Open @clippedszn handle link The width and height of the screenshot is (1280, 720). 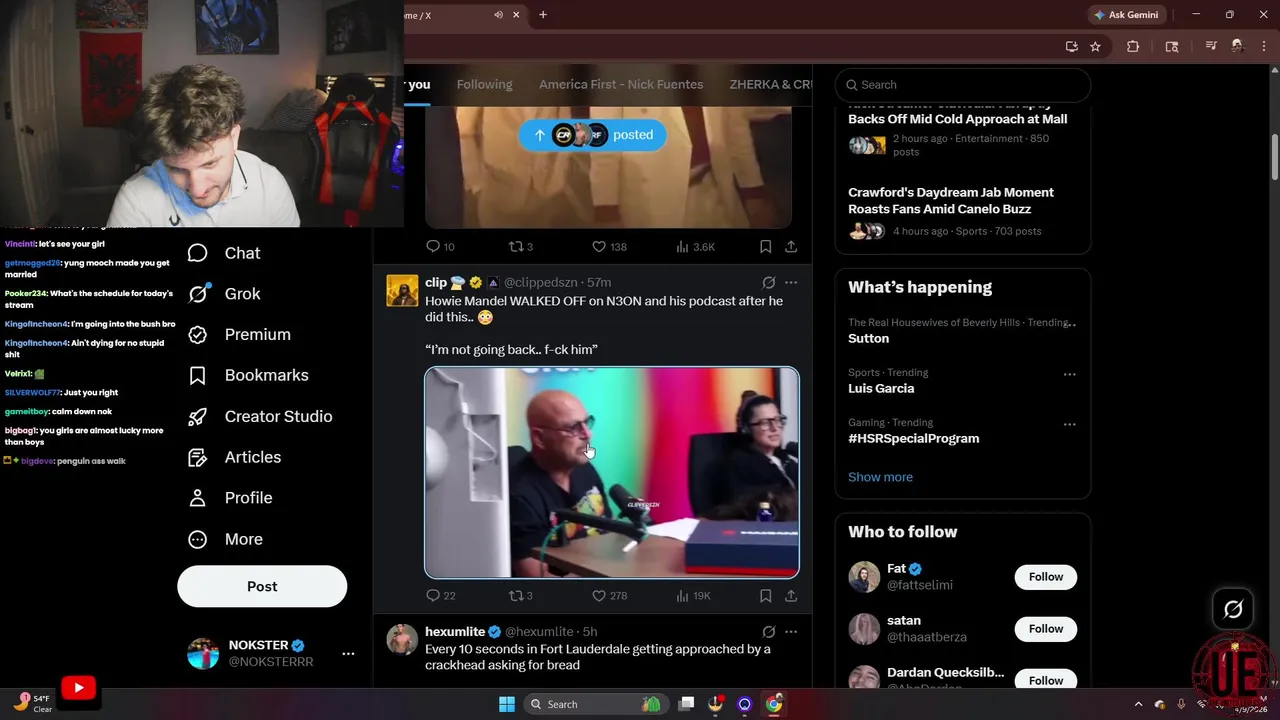pyautogui.click(x=543, y=282)
